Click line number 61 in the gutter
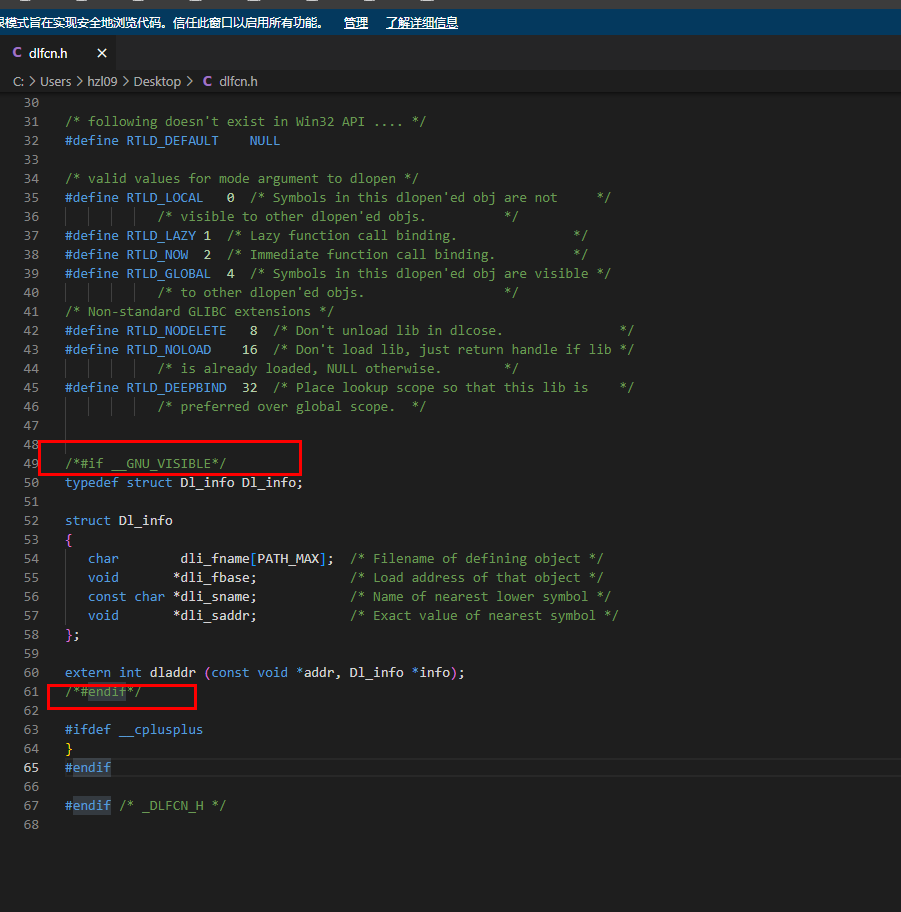This screenshot has width=901, height=912. (x=30, y=691)
